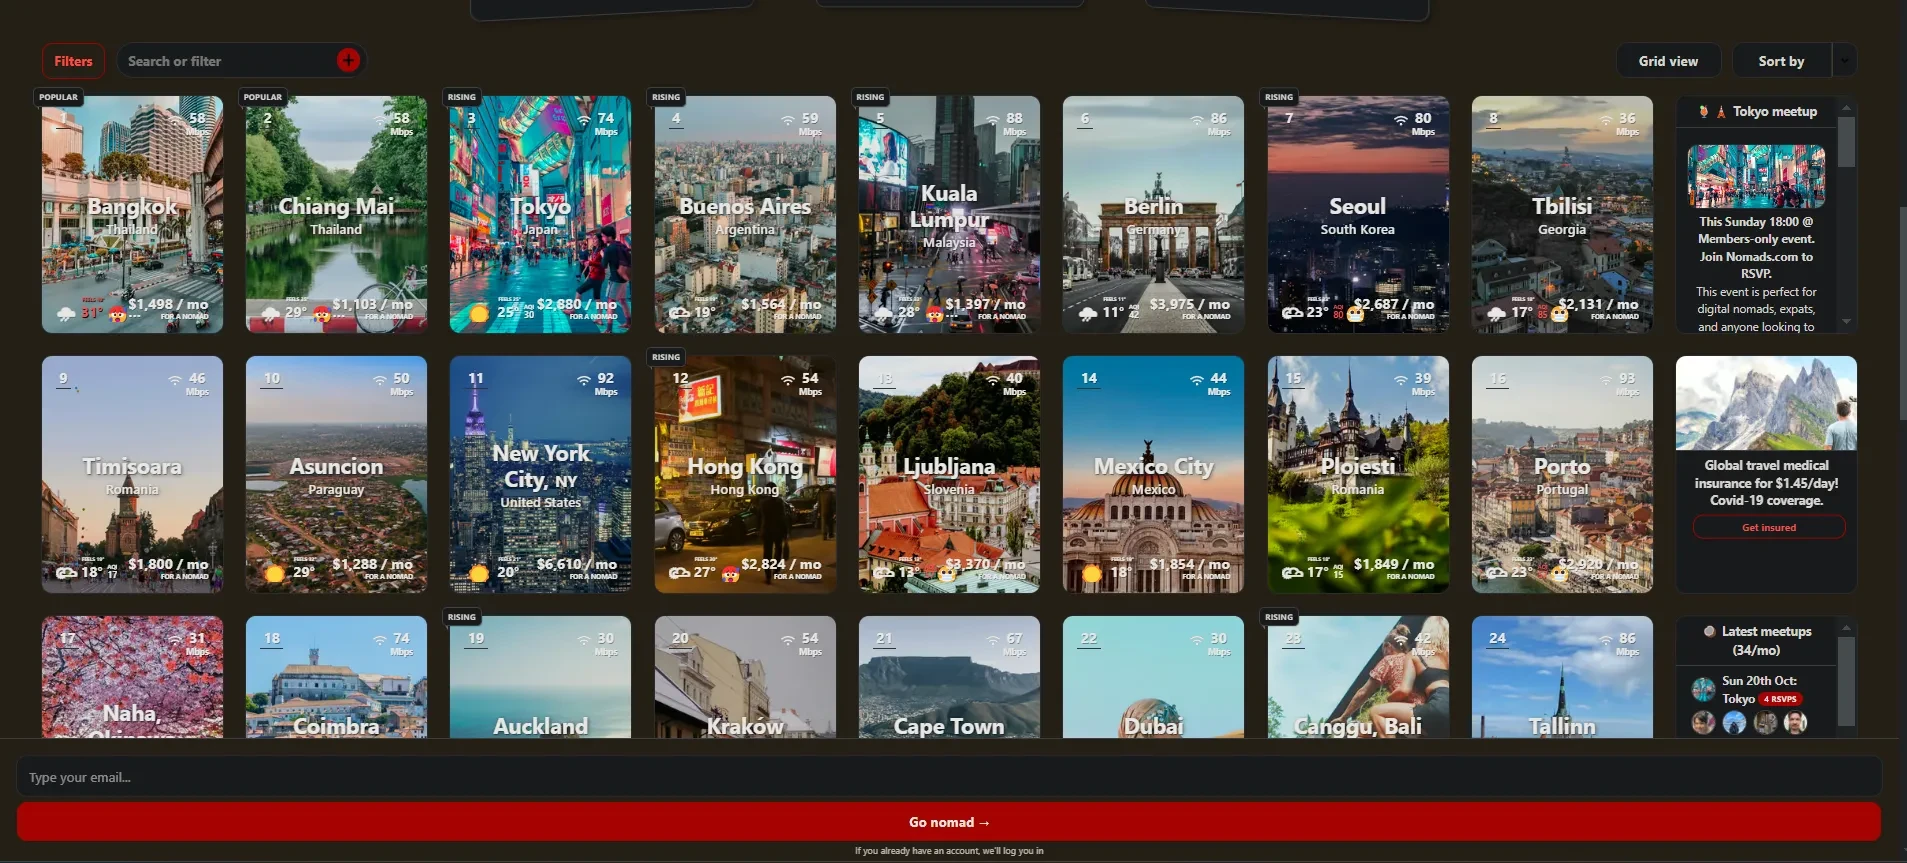Open the Sort by dropdown
The image size is (1907, 863).
[x=1781, y=61]
